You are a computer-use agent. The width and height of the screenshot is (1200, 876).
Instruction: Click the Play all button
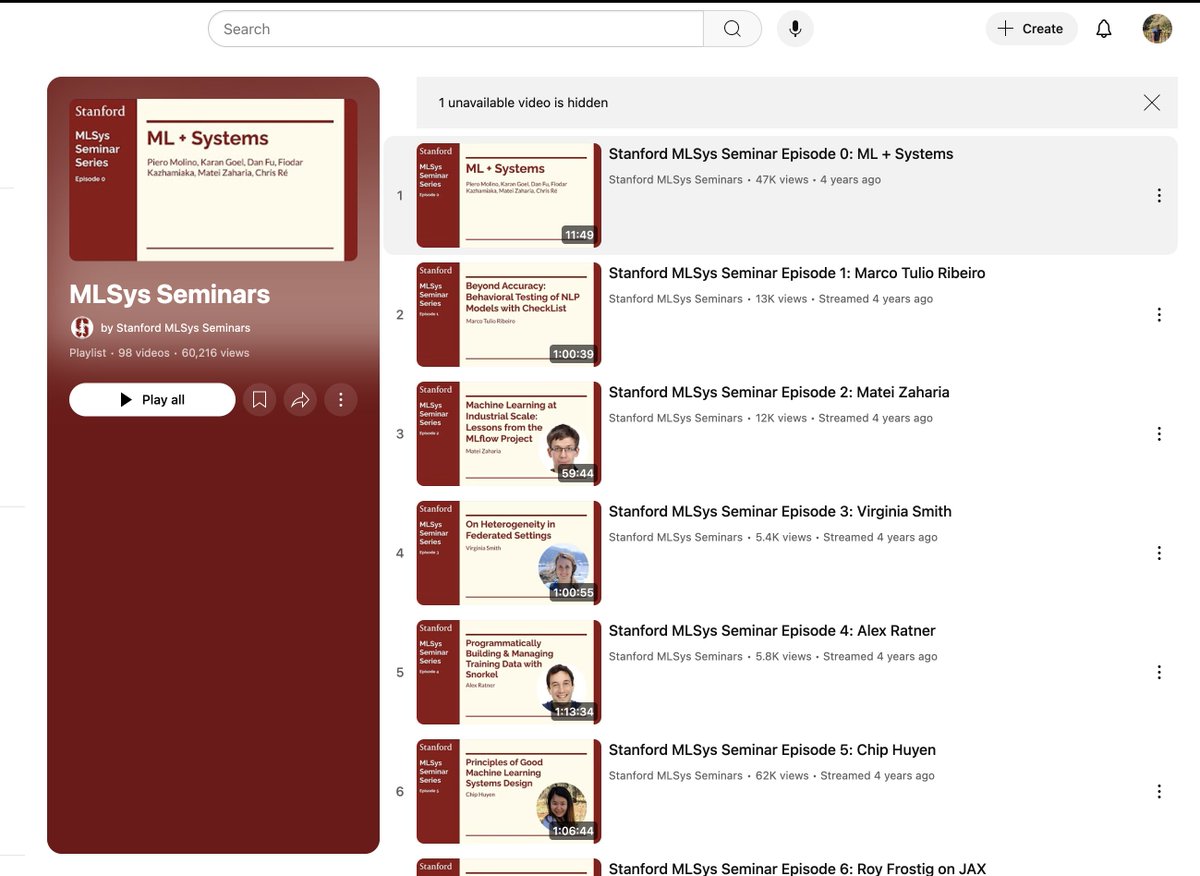pos(151,399)
